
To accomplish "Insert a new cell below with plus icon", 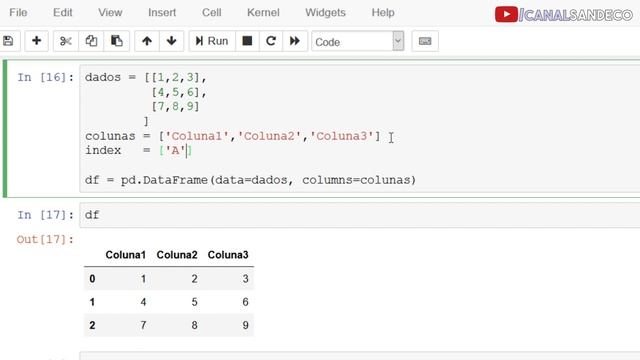I will pos(36,41).
